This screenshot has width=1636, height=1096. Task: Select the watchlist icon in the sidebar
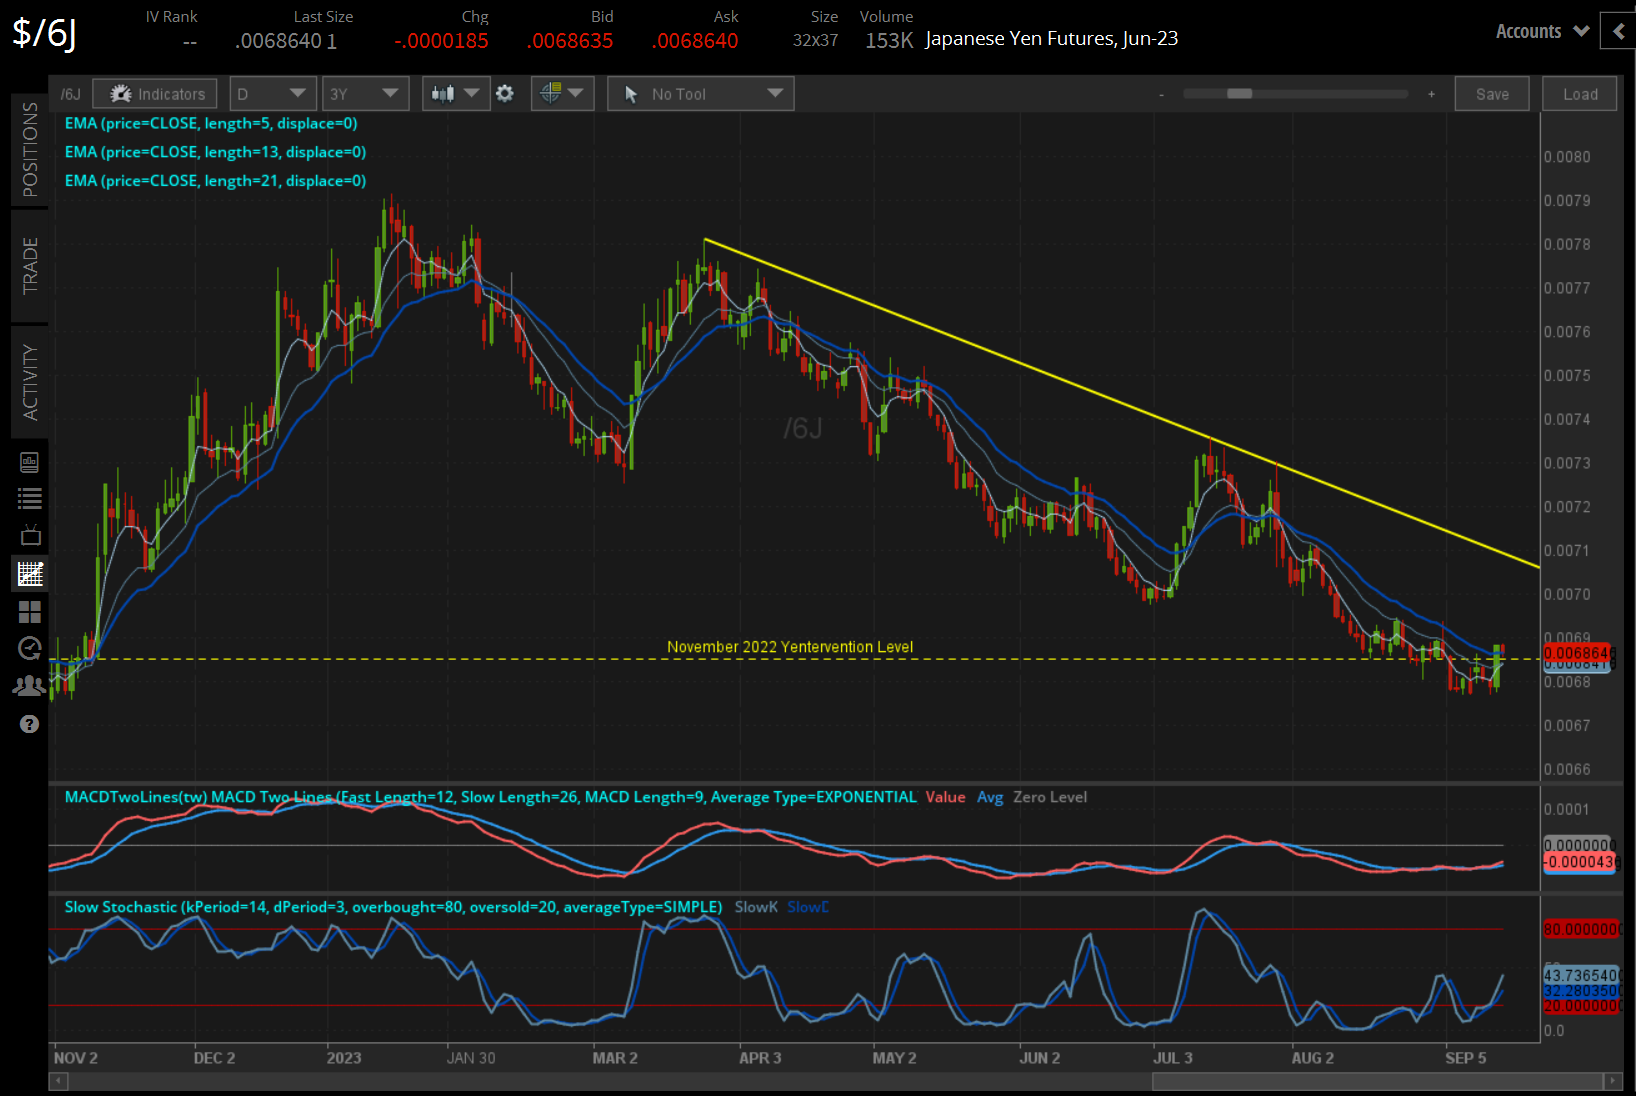point(29,498)
